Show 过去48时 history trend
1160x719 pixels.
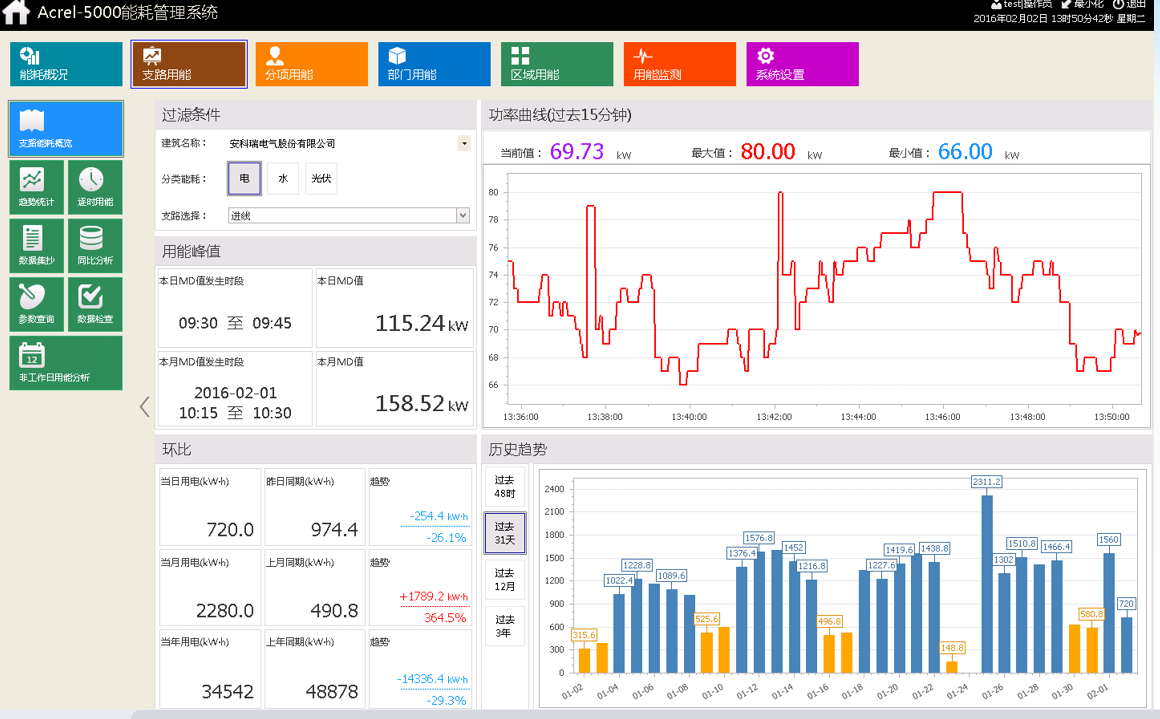(504, 487)
